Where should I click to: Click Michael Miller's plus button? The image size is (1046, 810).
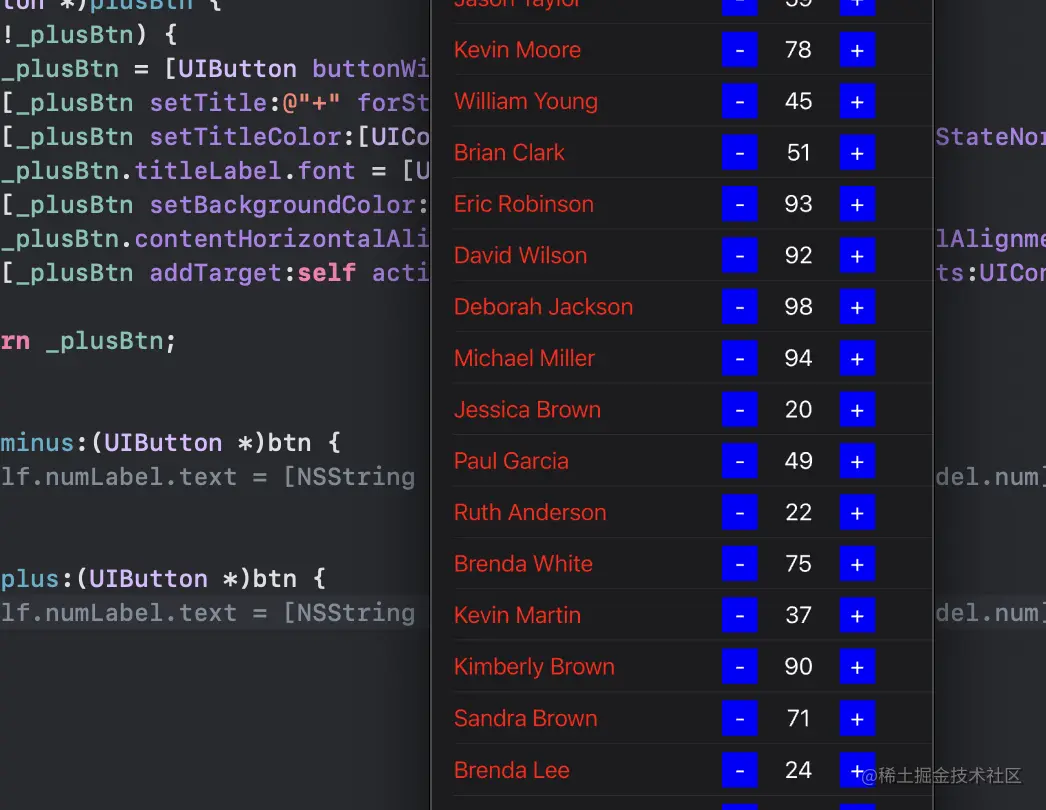[x=857, y=358]
